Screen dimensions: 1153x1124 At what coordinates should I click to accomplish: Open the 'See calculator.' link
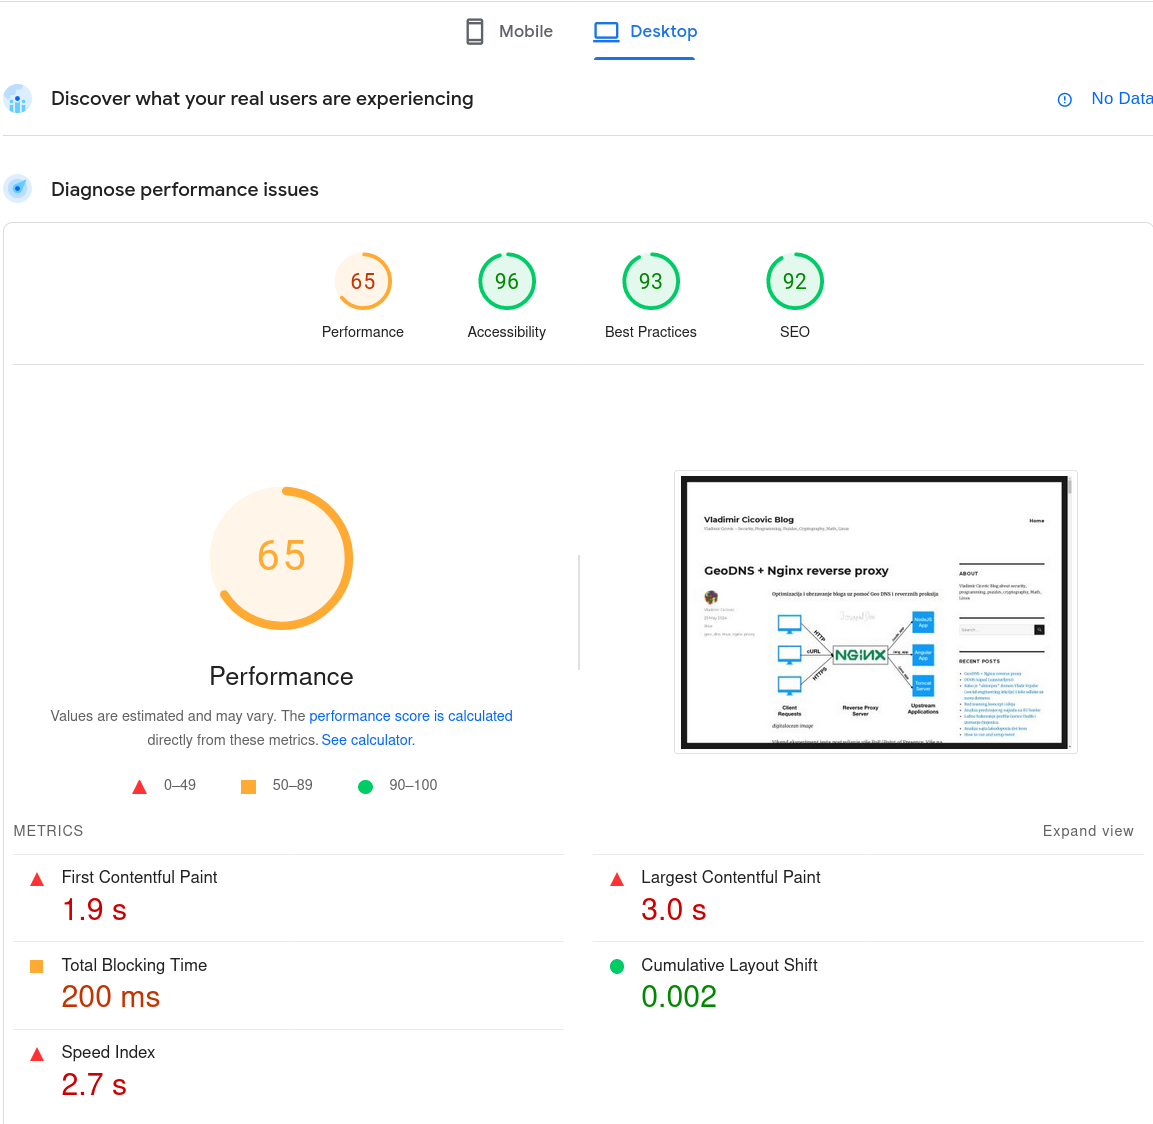(368, 740)
